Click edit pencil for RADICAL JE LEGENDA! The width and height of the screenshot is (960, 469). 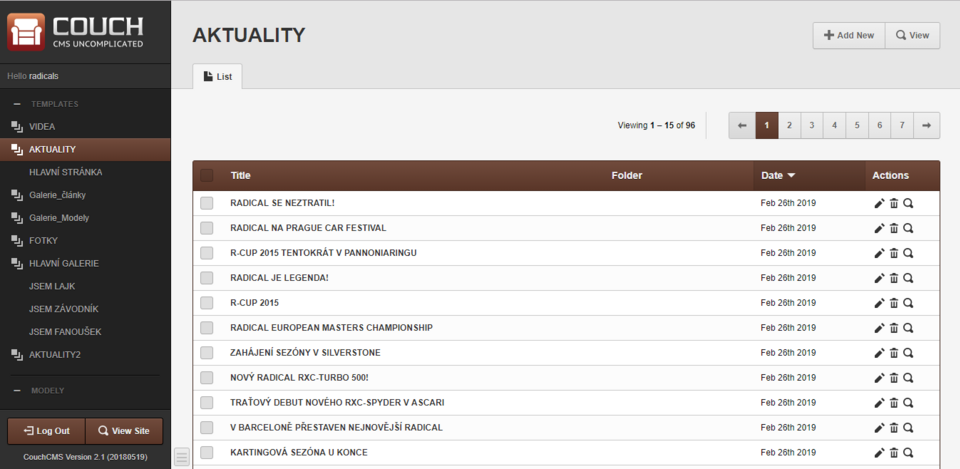point(879,278)
